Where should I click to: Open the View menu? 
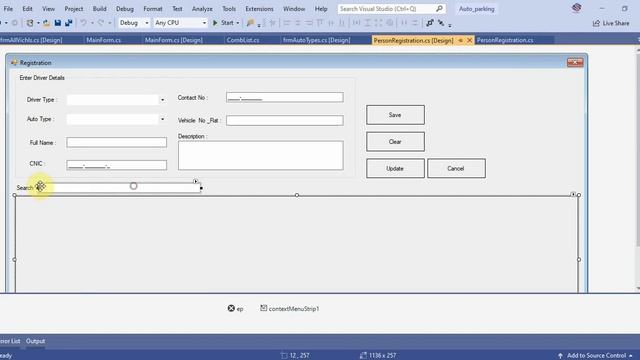(48, 9)
